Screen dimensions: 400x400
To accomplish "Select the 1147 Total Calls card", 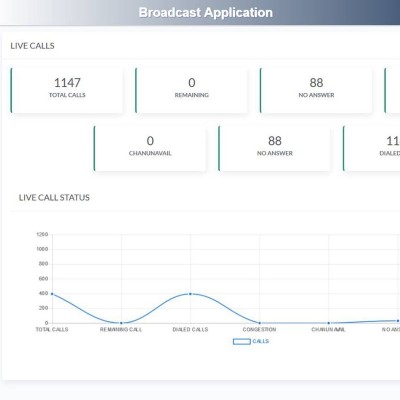I will tap(67, 90).
